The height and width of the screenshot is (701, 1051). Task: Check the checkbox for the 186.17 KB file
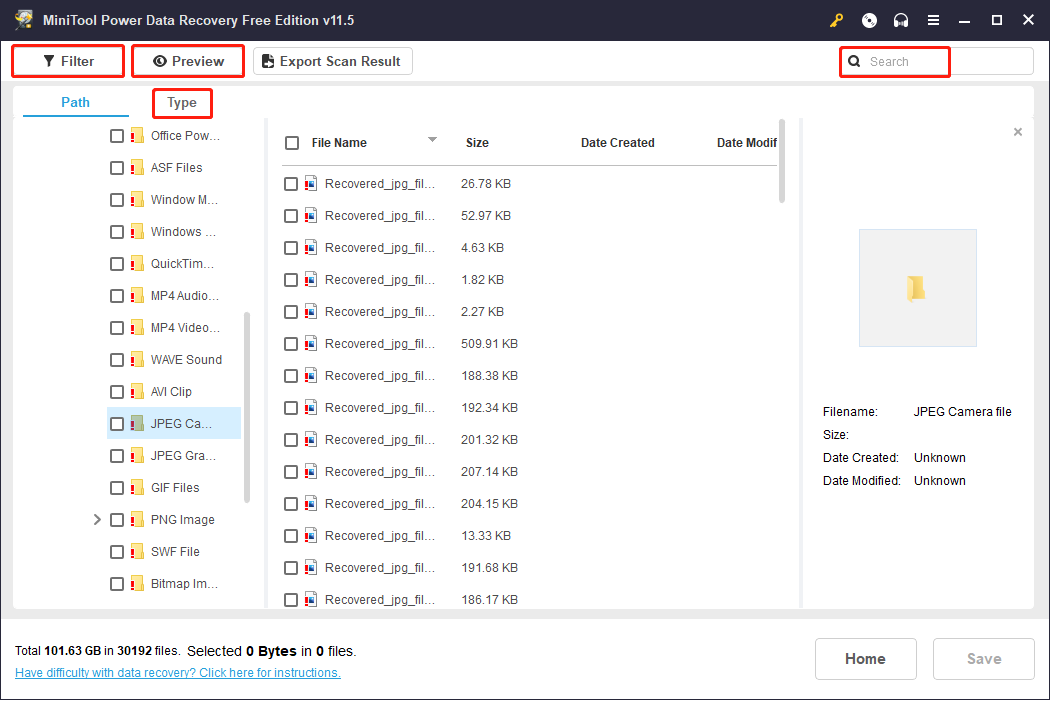click(x=290, y=600)
